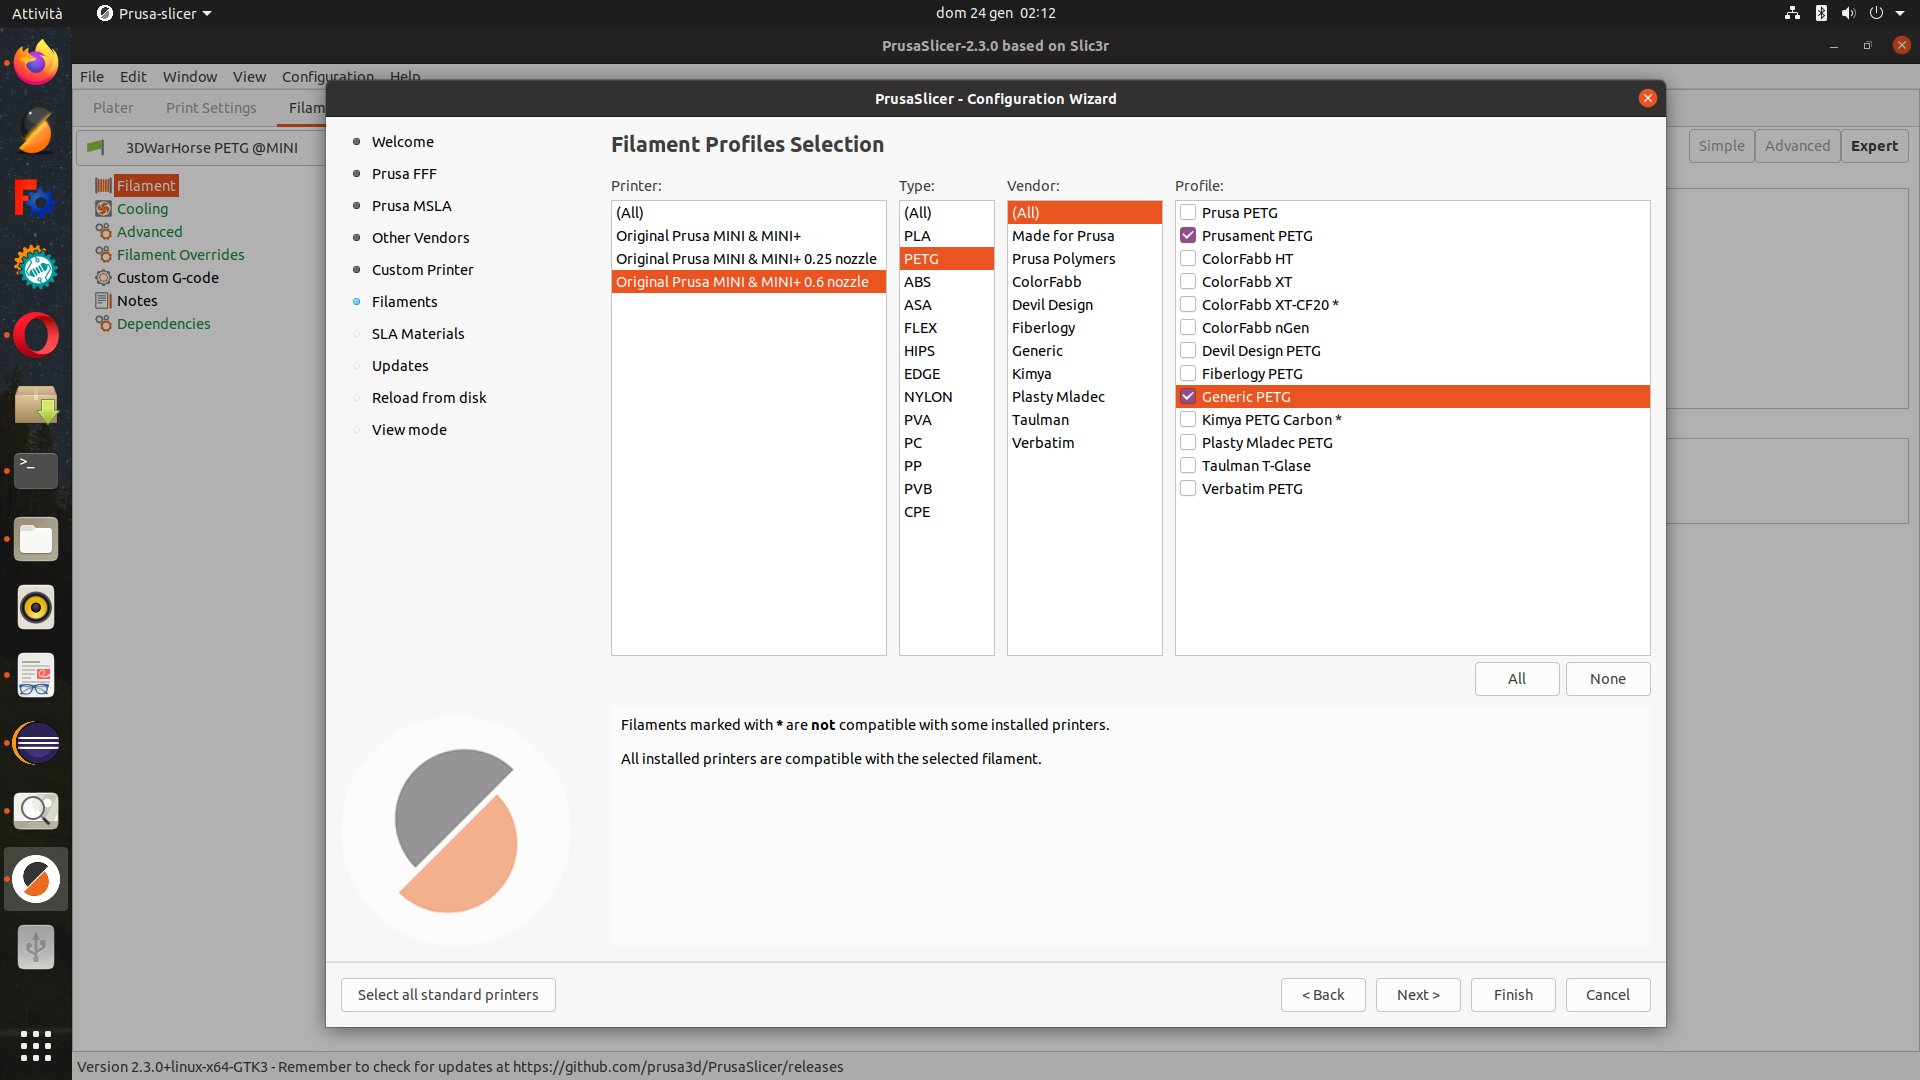This screenshot has width=1920, height=1080.
Task: Toggle ColorFabb XT-CF20 checkbox
Action: [x=1188, y=304]
